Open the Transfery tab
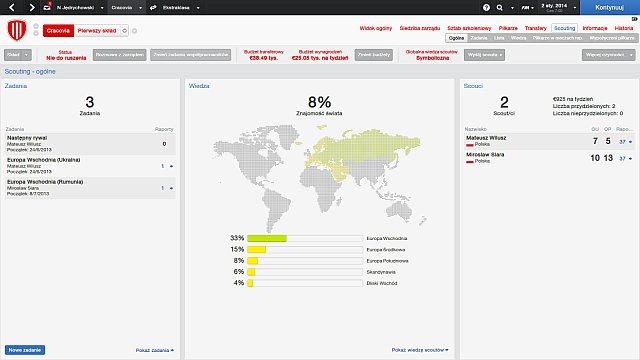This screenshot has width=640, height=360. point(536,28)
